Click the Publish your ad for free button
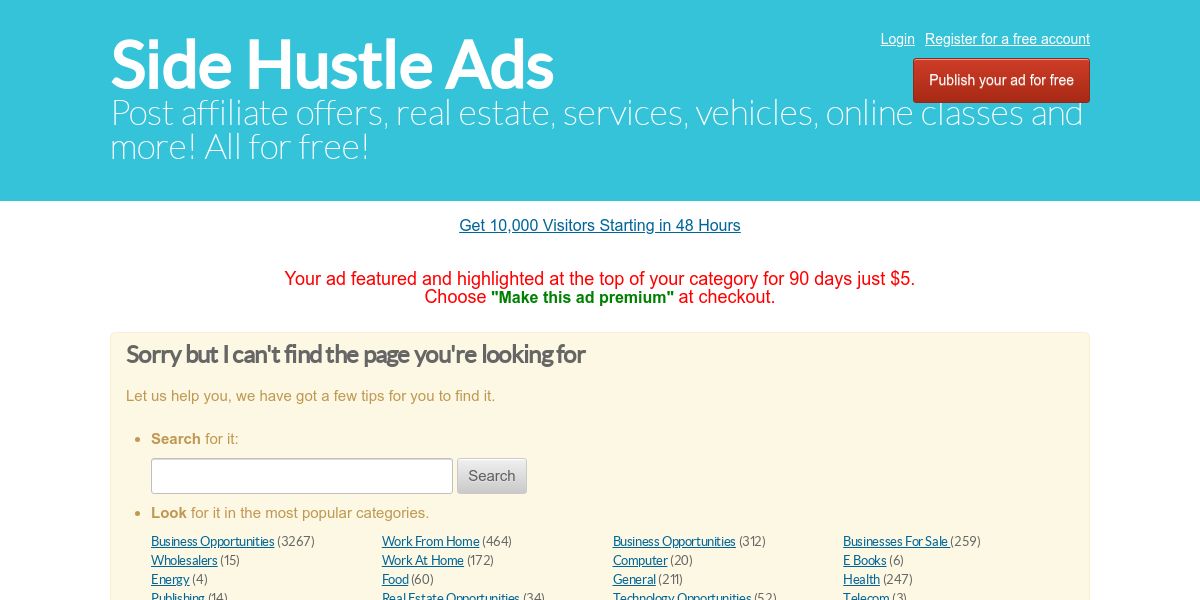Screen dimensions: 1200x600 click(1001, 80)
